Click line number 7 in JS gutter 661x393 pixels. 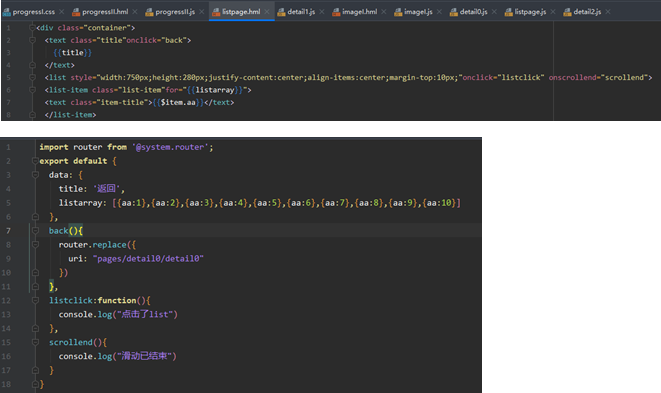pyautogui.click(x=8, y=231)
